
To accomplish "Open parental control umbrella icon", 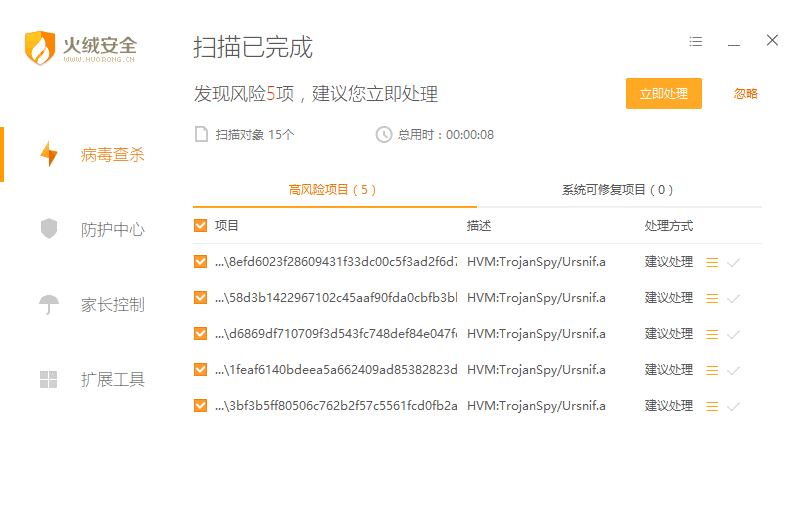I will pos(48,304).
